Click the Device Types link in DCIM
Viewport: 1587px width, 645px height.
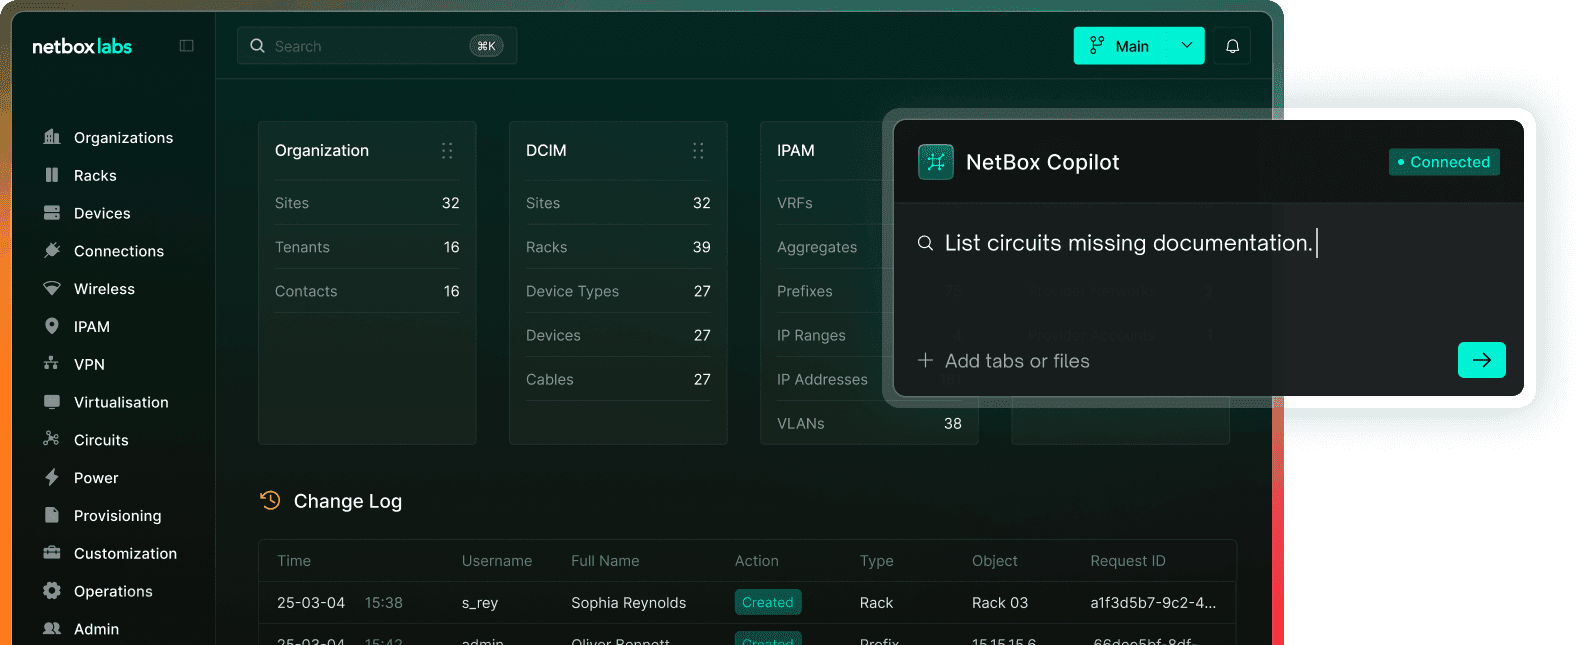click(x=572, y=291)
